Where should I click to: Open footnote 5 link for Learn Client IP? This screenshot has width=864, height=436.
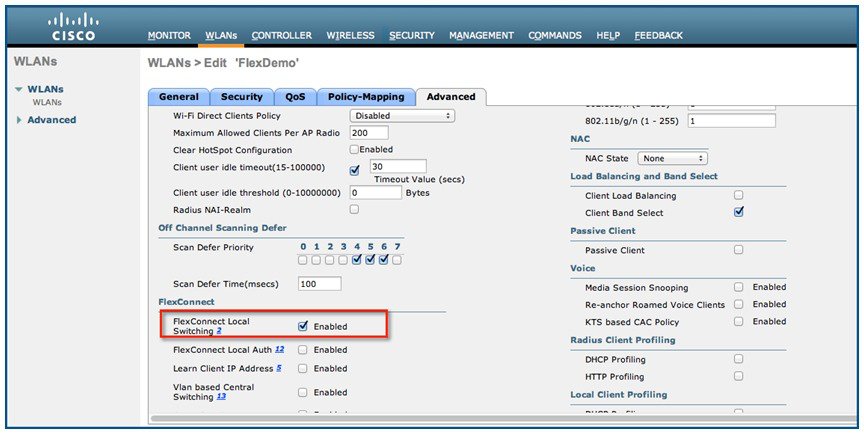[279, 368]
